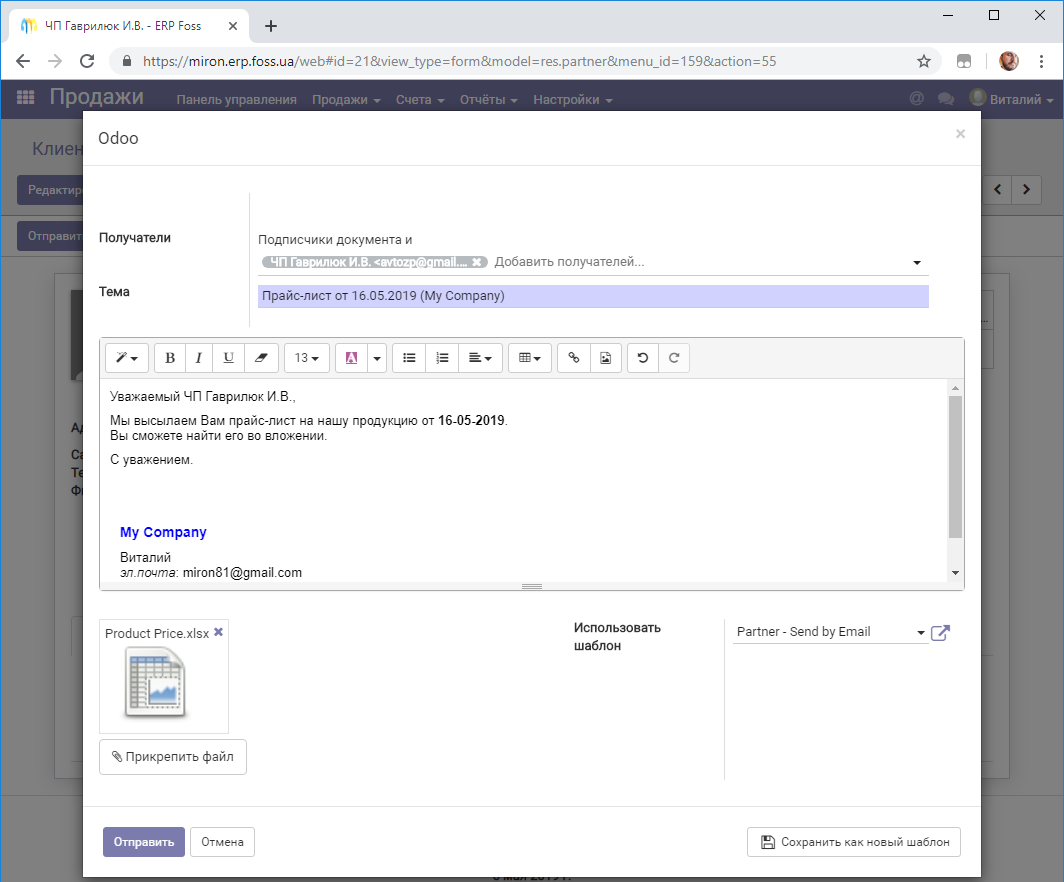Go to the previous record arrow
Screen dimensions: 1064x882
tap(998, 190)
